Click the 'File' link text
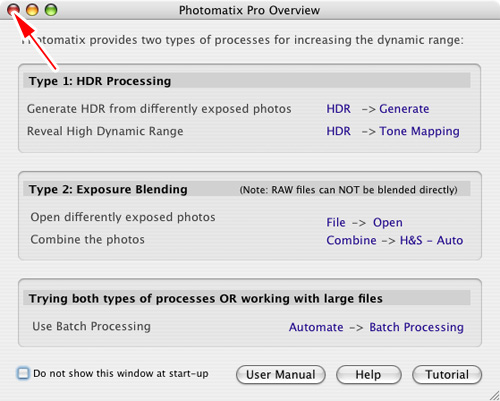The height and width of the screenshot is (401, 500). pyautogui.click(x=336, y=222)
